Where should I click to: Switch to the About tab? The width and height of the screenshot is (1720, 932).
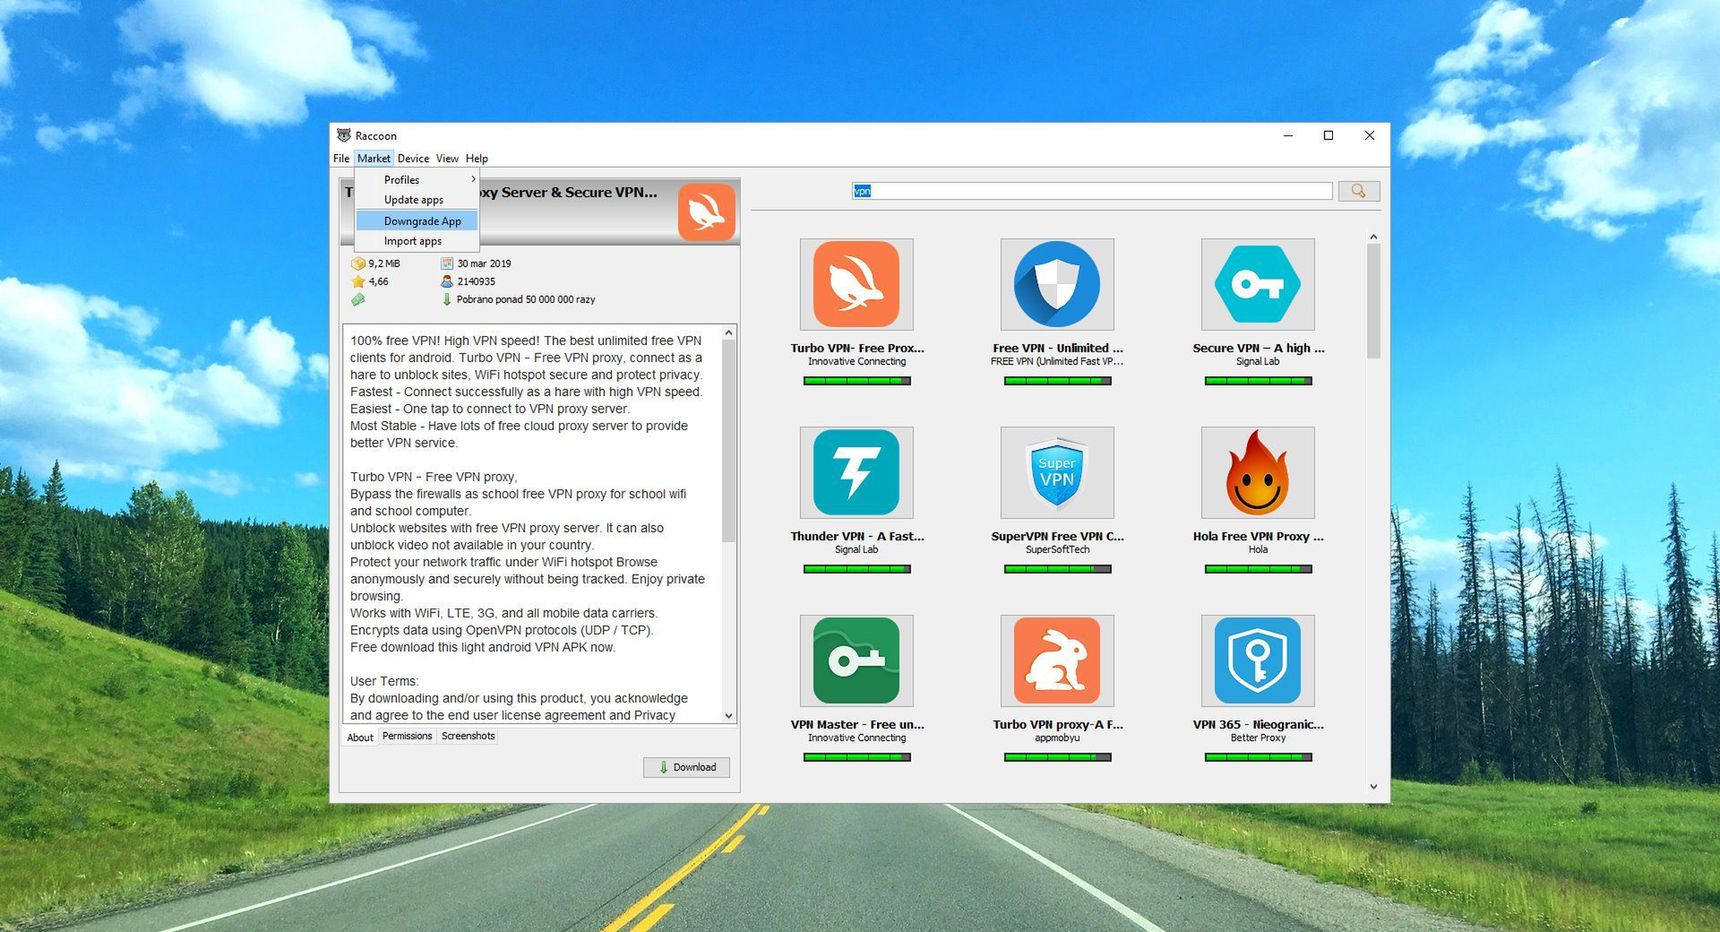(x=360, y=737)
